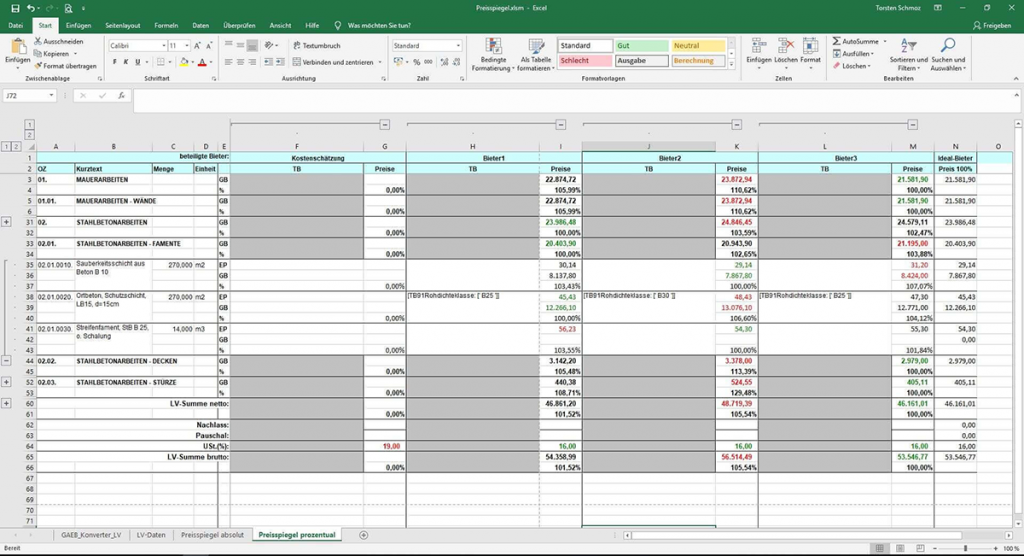Toggle bold formatting (F)
The height and width of the screenshot is (556, 1024).
pos(115,62)
